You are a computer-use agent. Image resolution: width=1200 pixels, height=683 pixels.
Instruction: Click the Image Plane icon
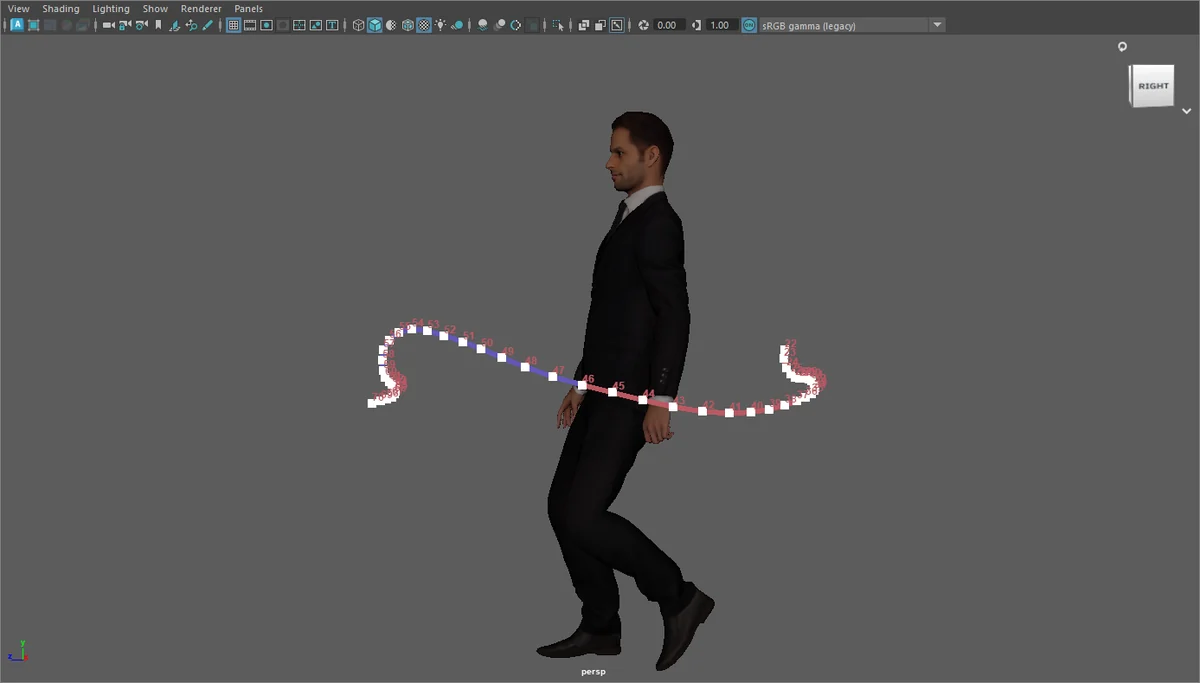tap(175, 25)
